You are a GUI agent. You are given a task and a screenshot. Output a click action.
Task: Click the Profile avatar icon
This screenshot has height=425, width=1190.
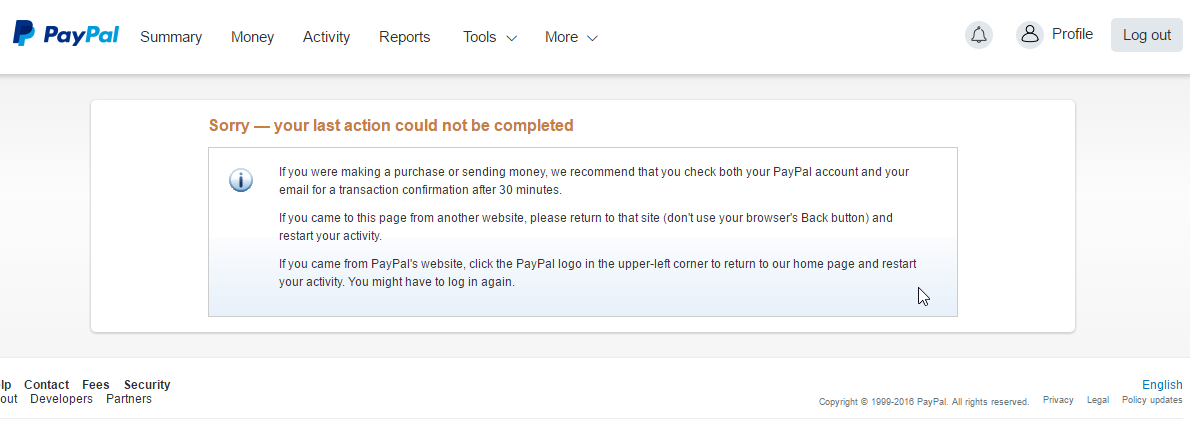coord(1029,35)
